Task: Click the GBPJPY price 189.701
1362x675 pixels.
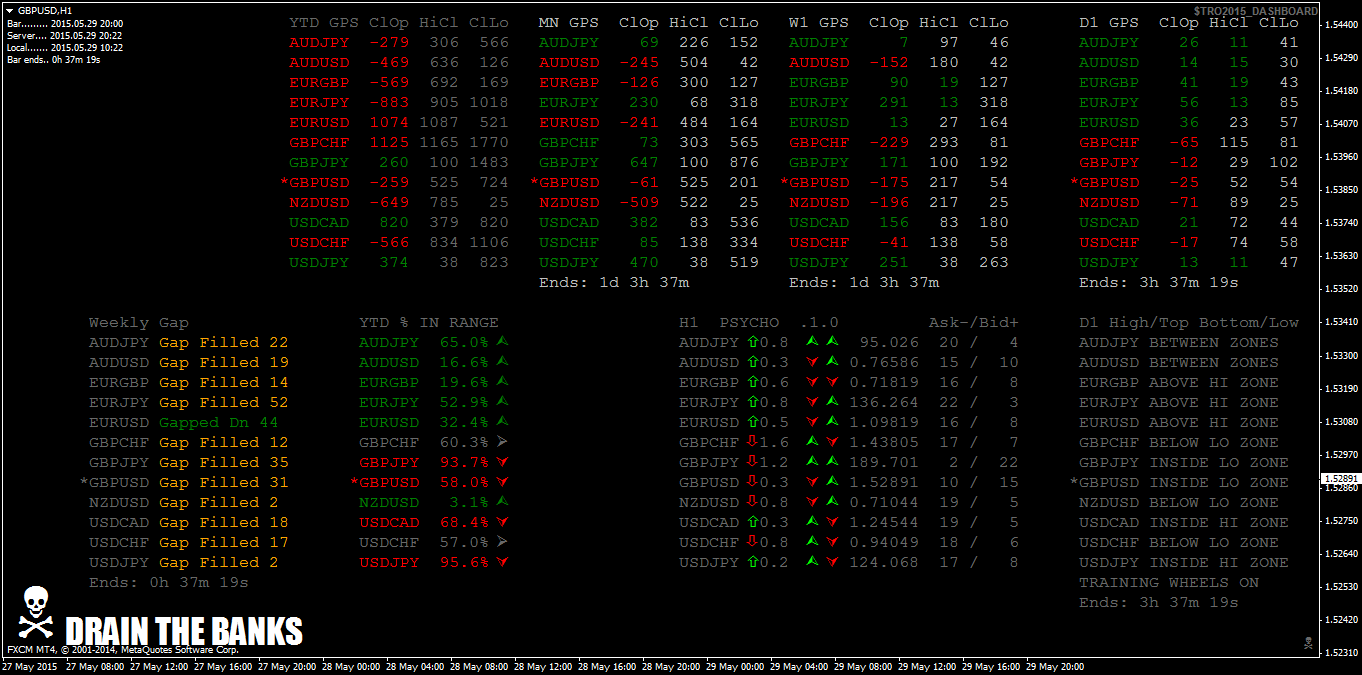Action: pos(884,462)
